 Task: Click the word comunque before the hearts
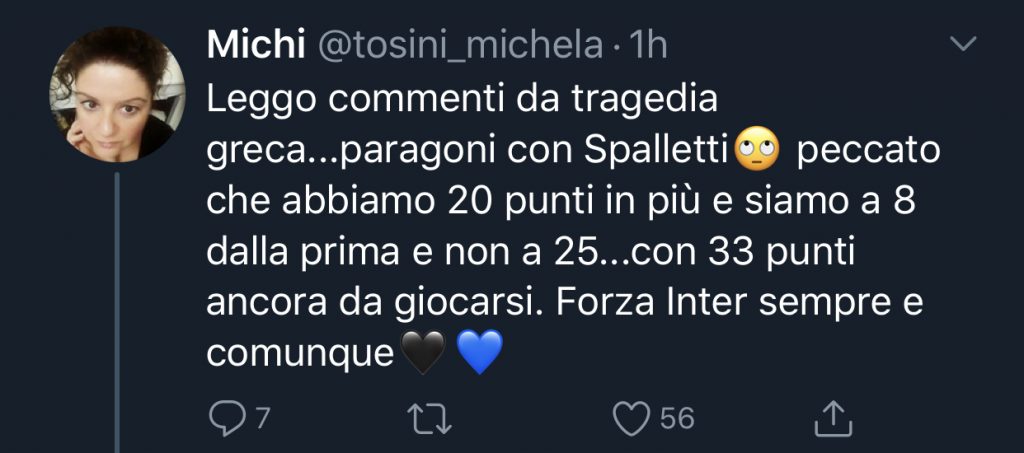click(301, 353)
